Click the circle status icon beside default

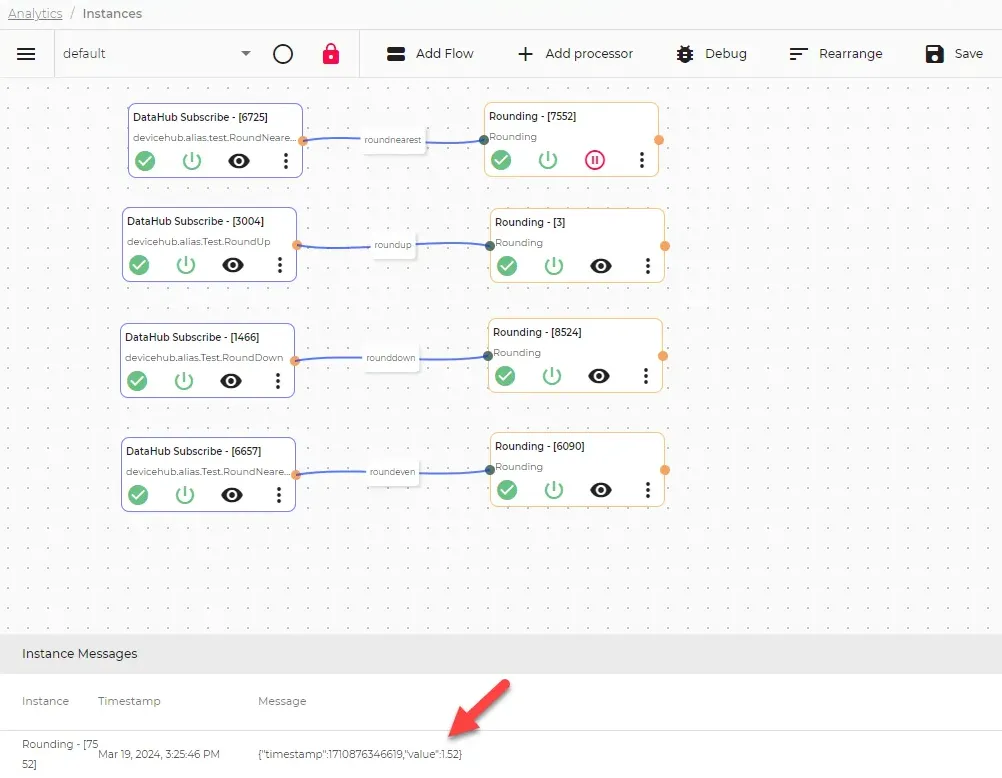(283, 54)
